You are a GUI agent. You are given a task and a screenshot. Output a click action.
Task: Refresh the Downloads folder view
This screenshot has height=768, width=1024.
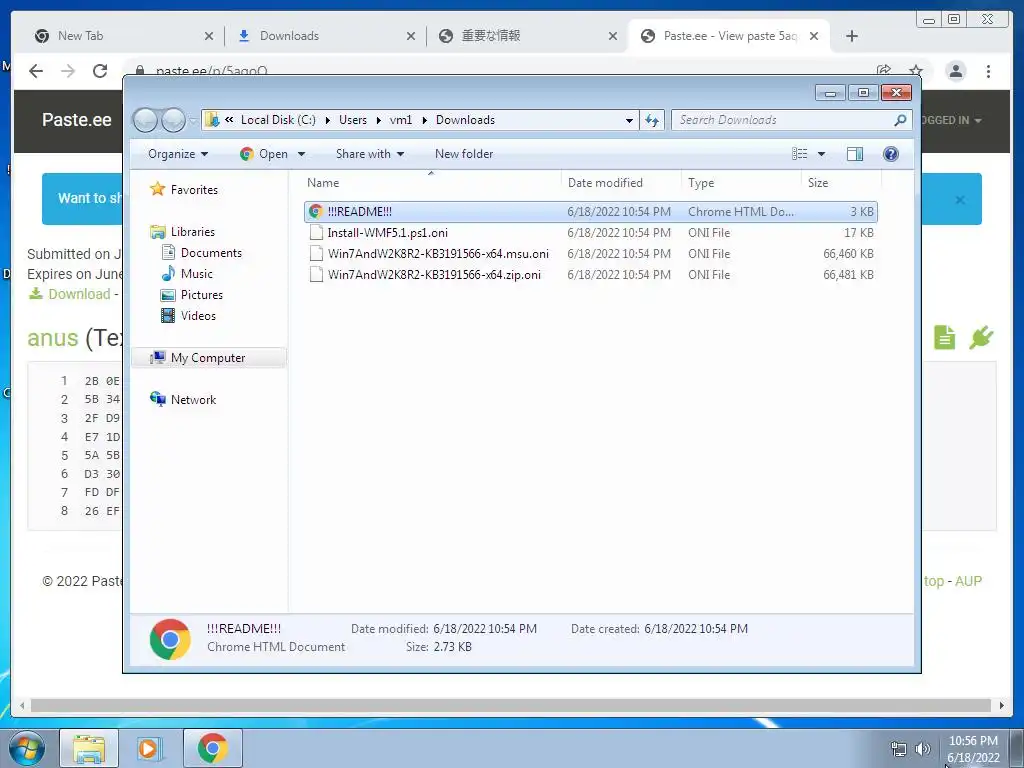[x=652, y=120]
